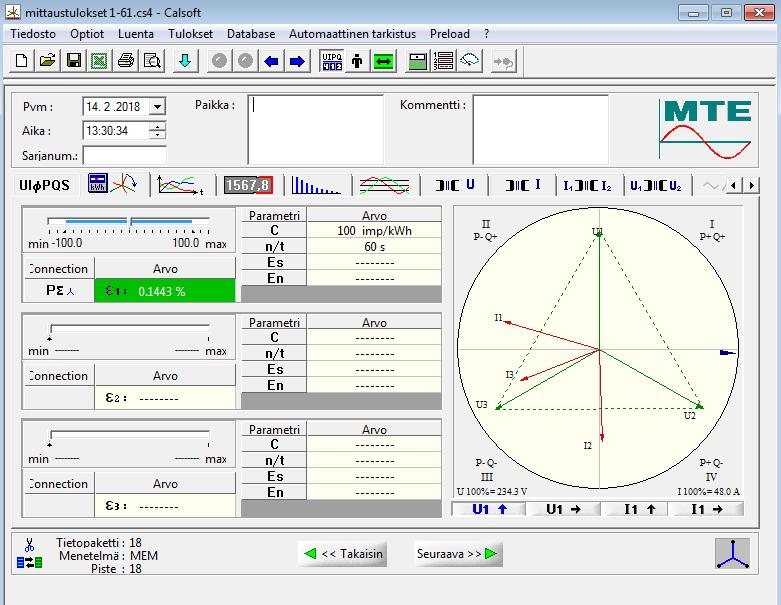Expand the Pvm date dropdown

[157, 106]
